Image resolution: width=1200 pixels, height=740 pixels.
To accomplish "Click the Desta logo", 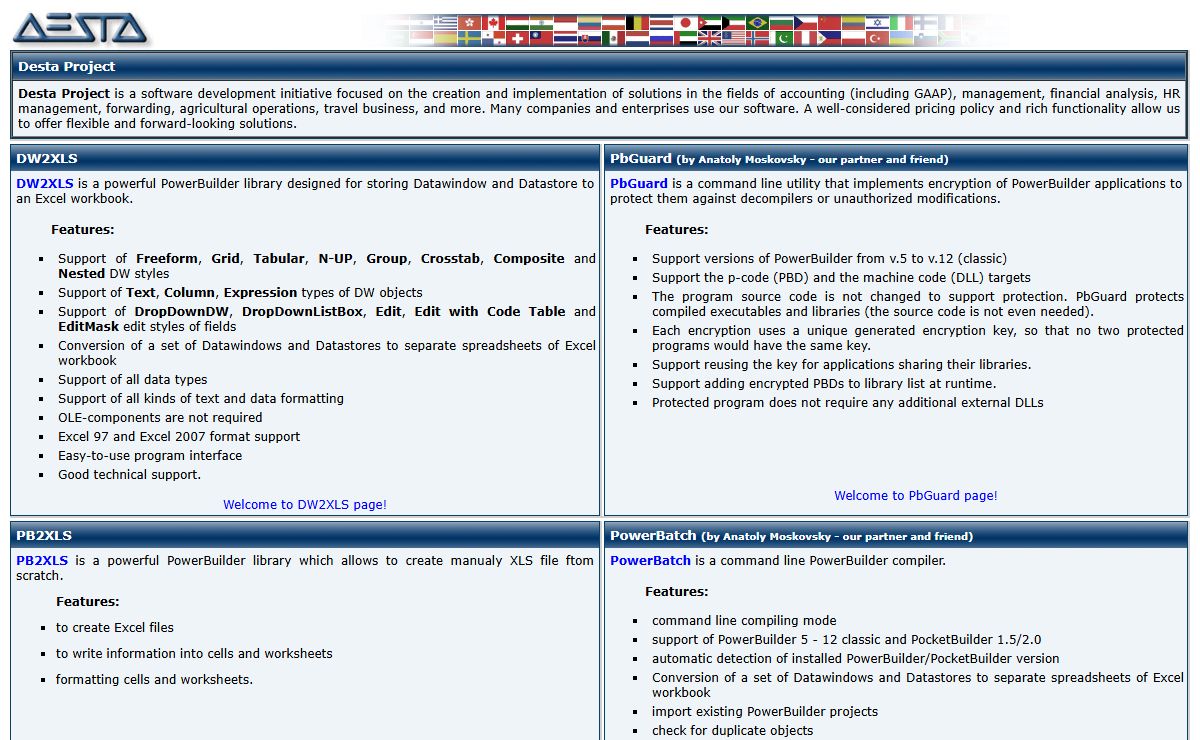I will pos(80,28).
